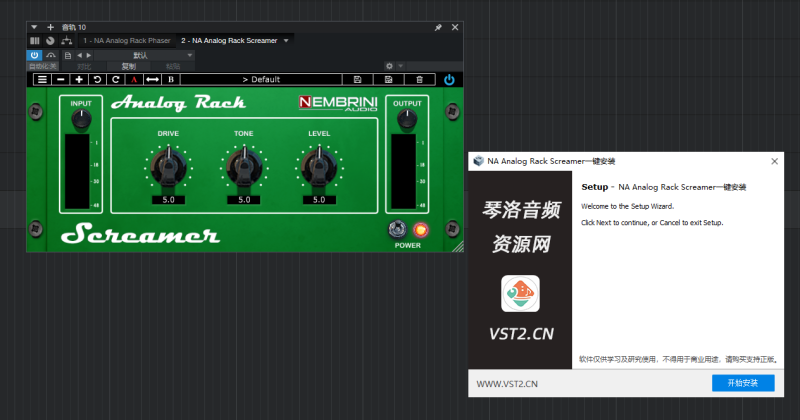Click the round dial icon in header

[x=50, y=40]
